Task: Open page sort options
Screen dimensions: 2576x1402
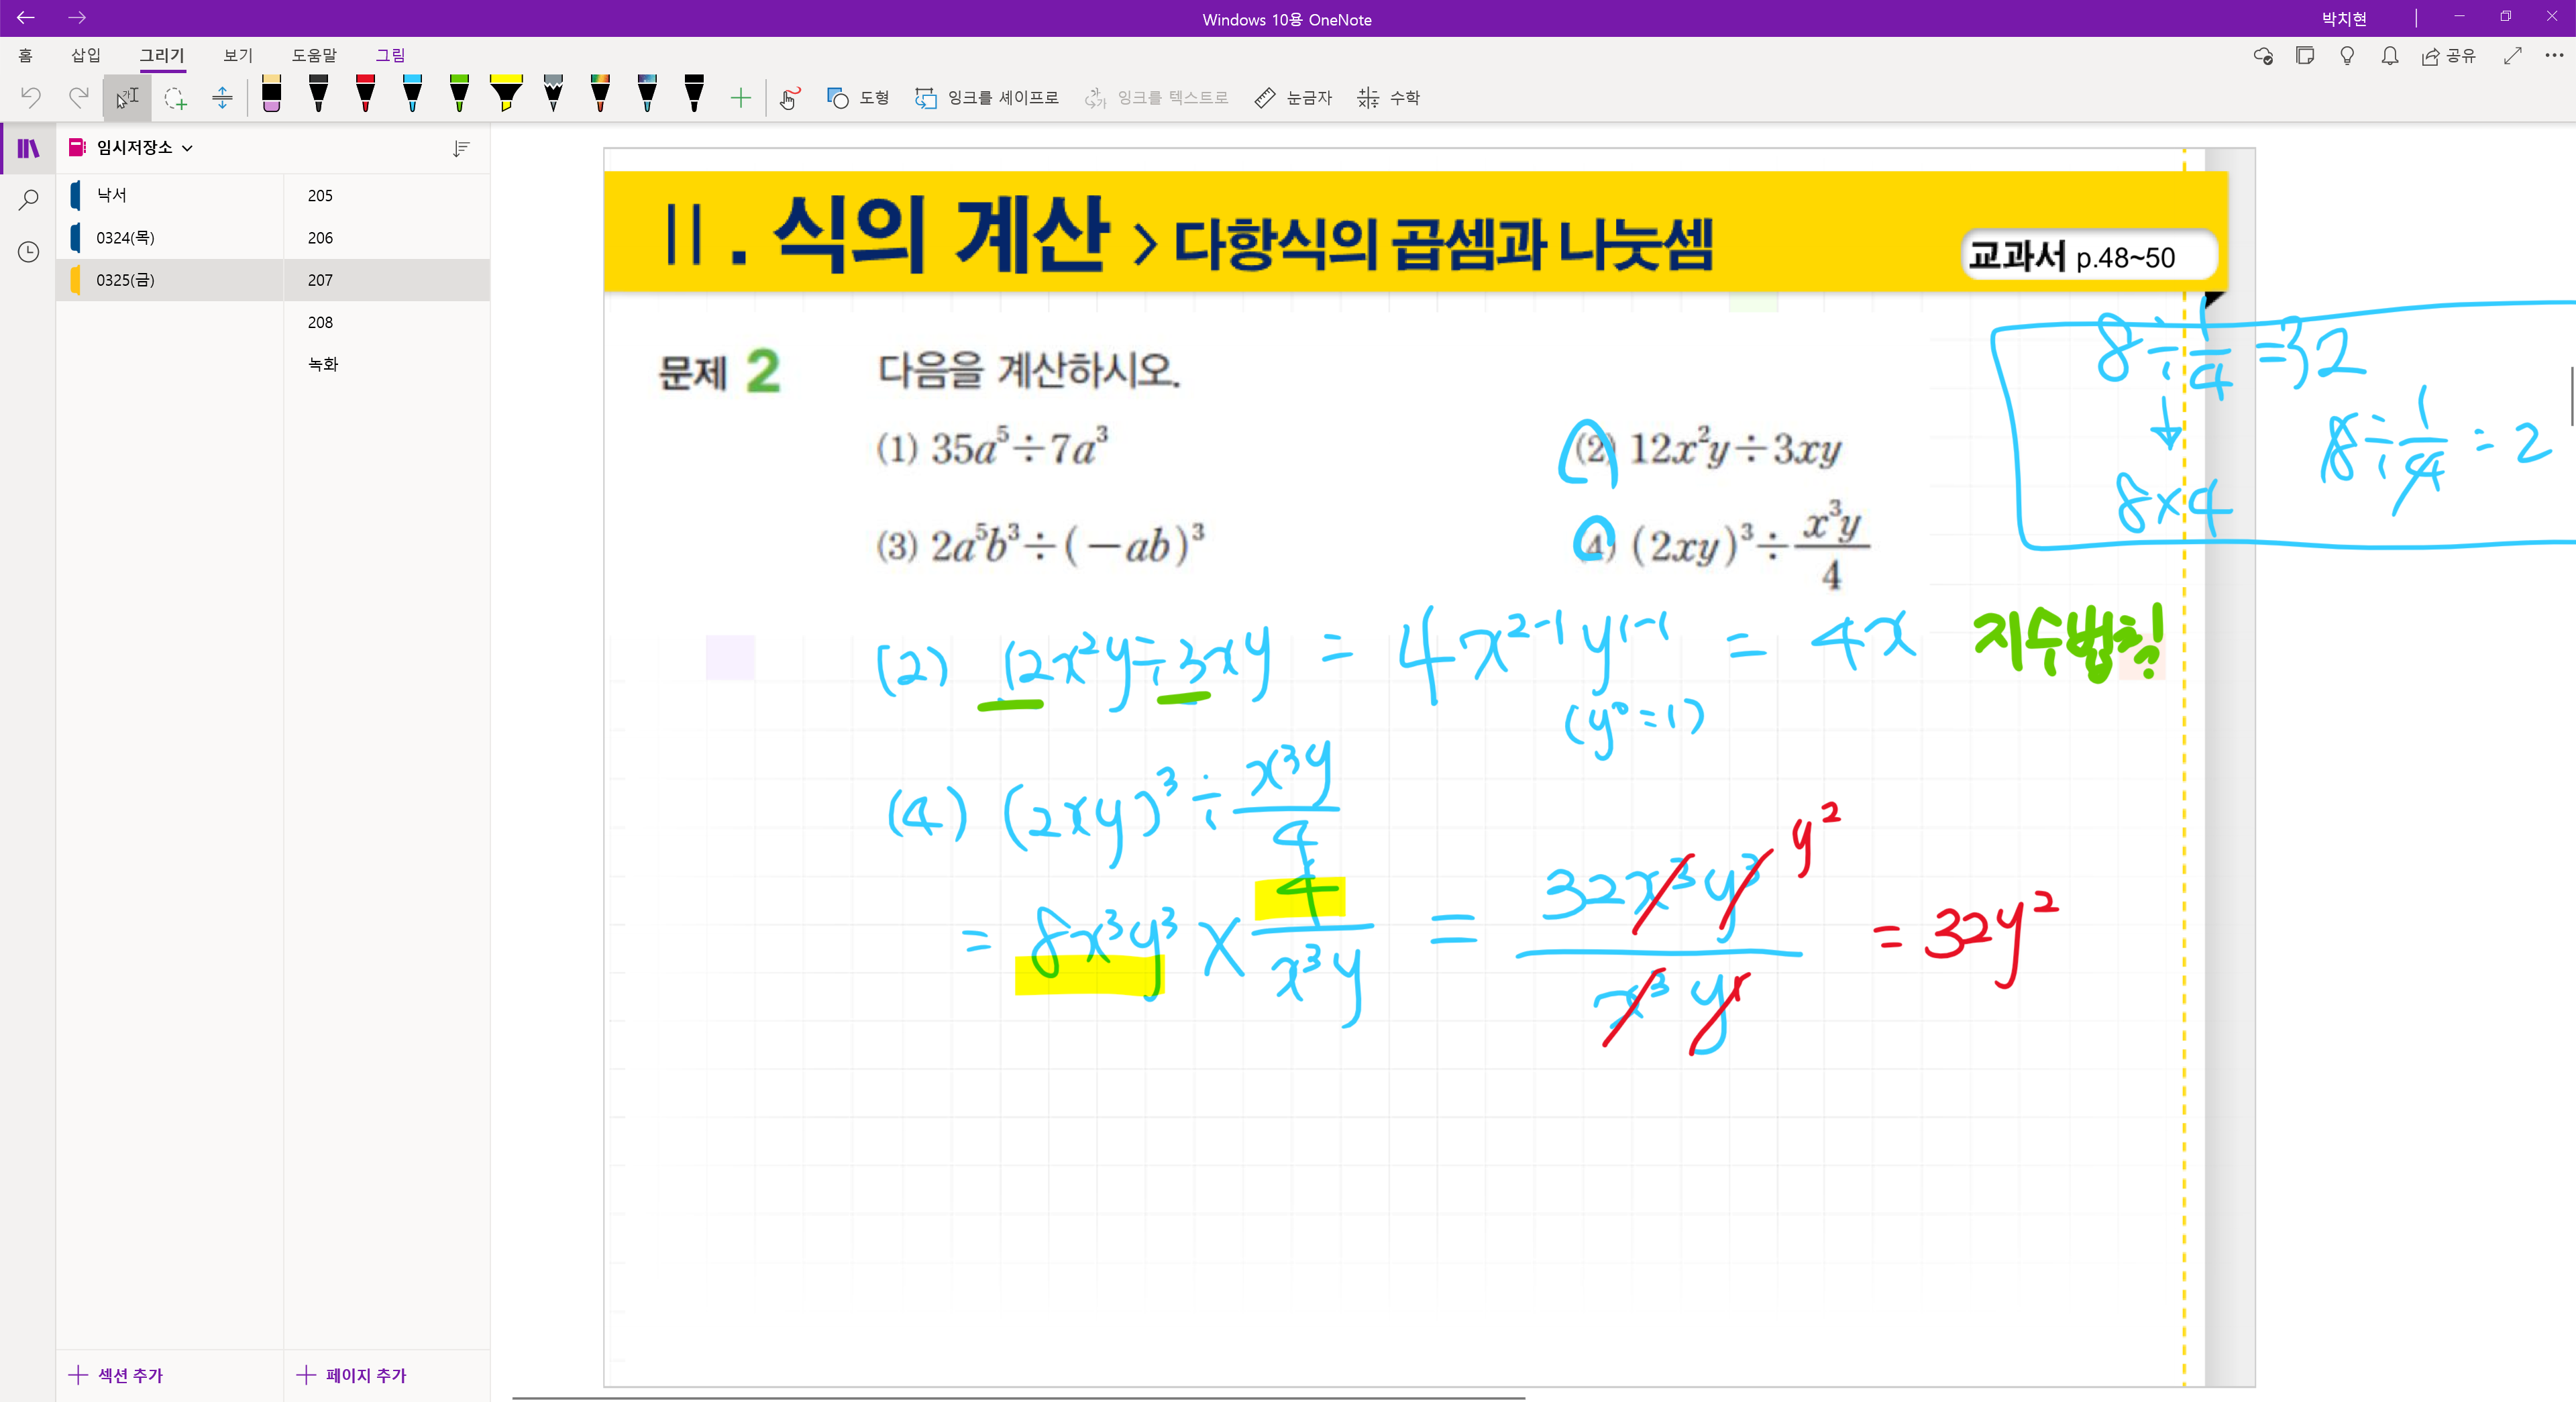Action: click(461, 148)
